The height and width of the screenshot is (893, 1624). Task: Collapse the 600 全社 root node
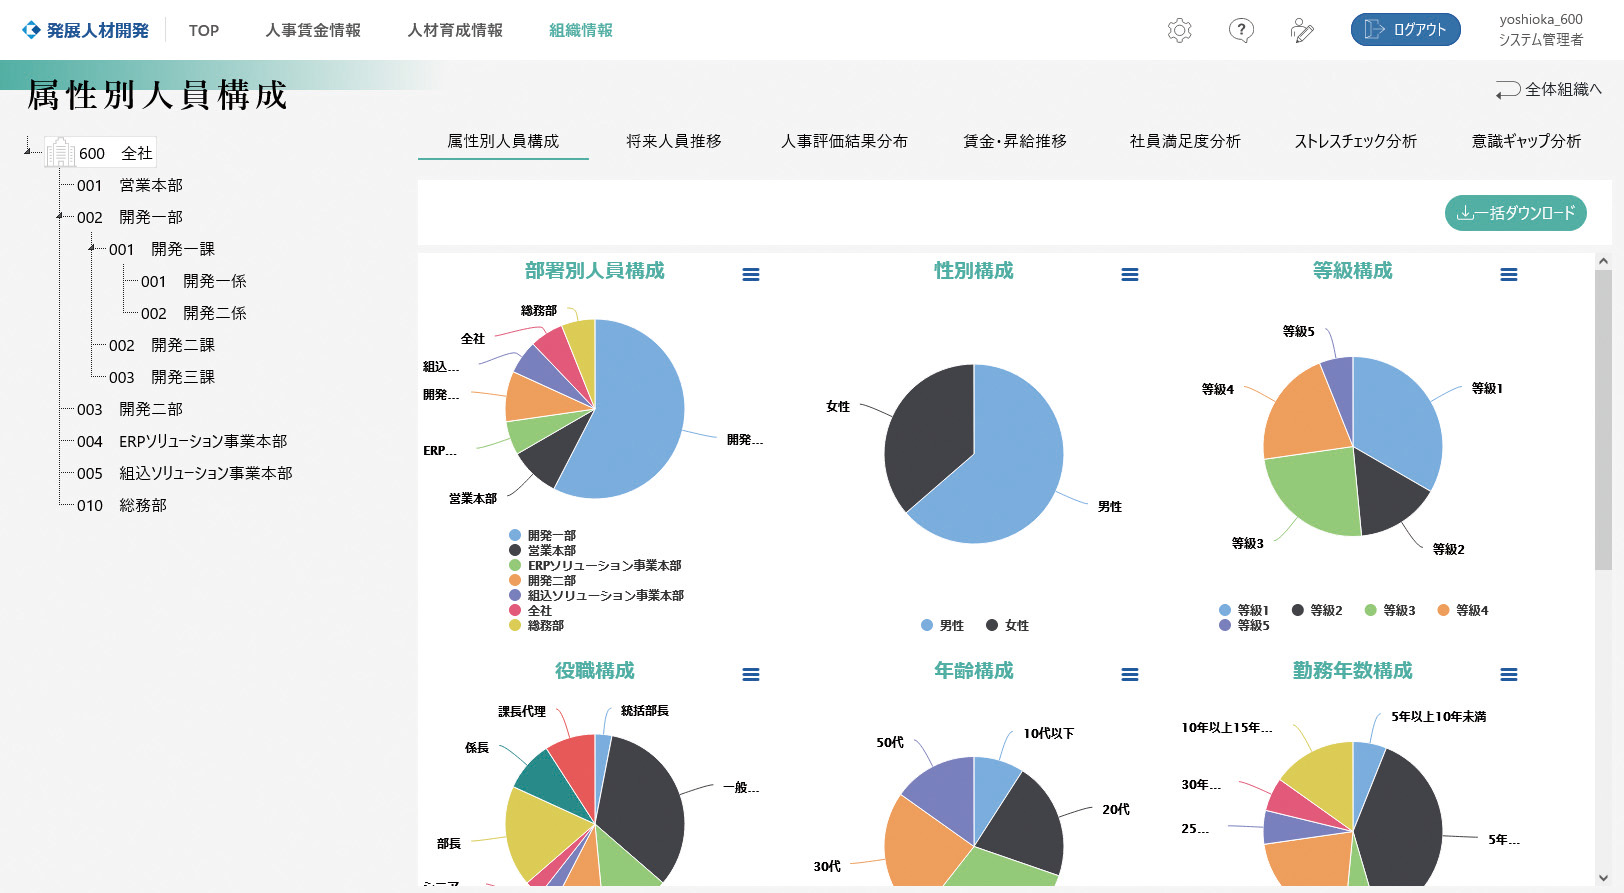coord(28,152)
